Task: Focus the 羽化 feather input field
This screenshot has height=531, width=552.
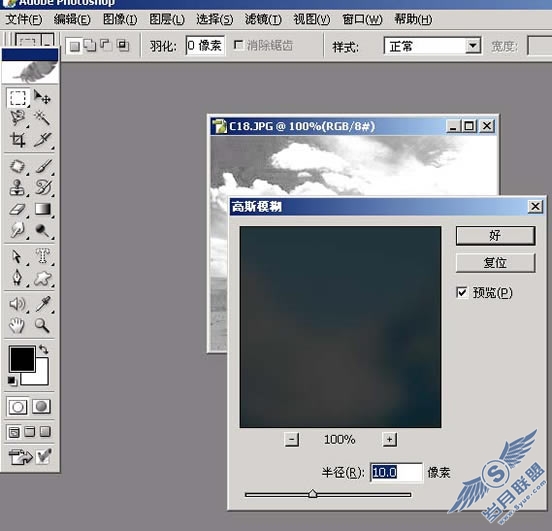Action: [205, 45]
